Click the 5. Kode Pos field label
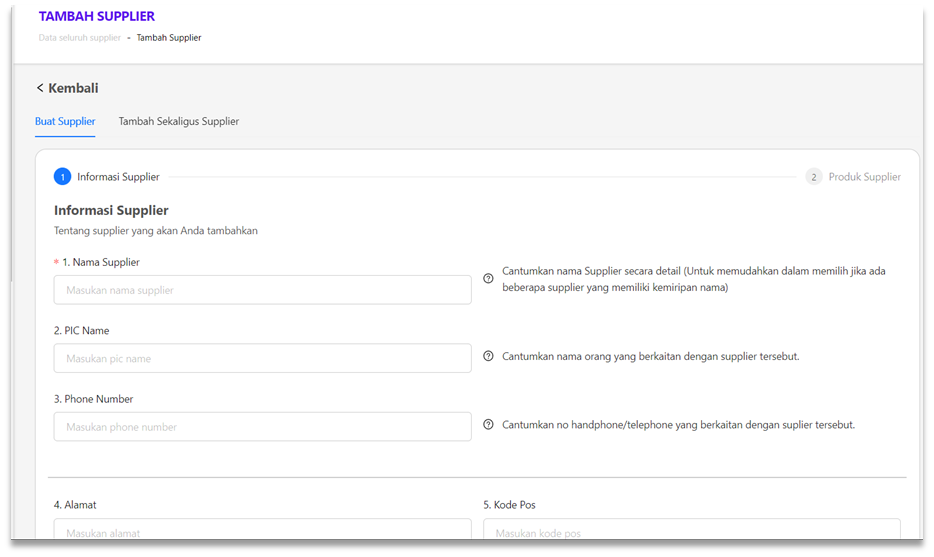This screenshot has width=934, height=557. 516,505
